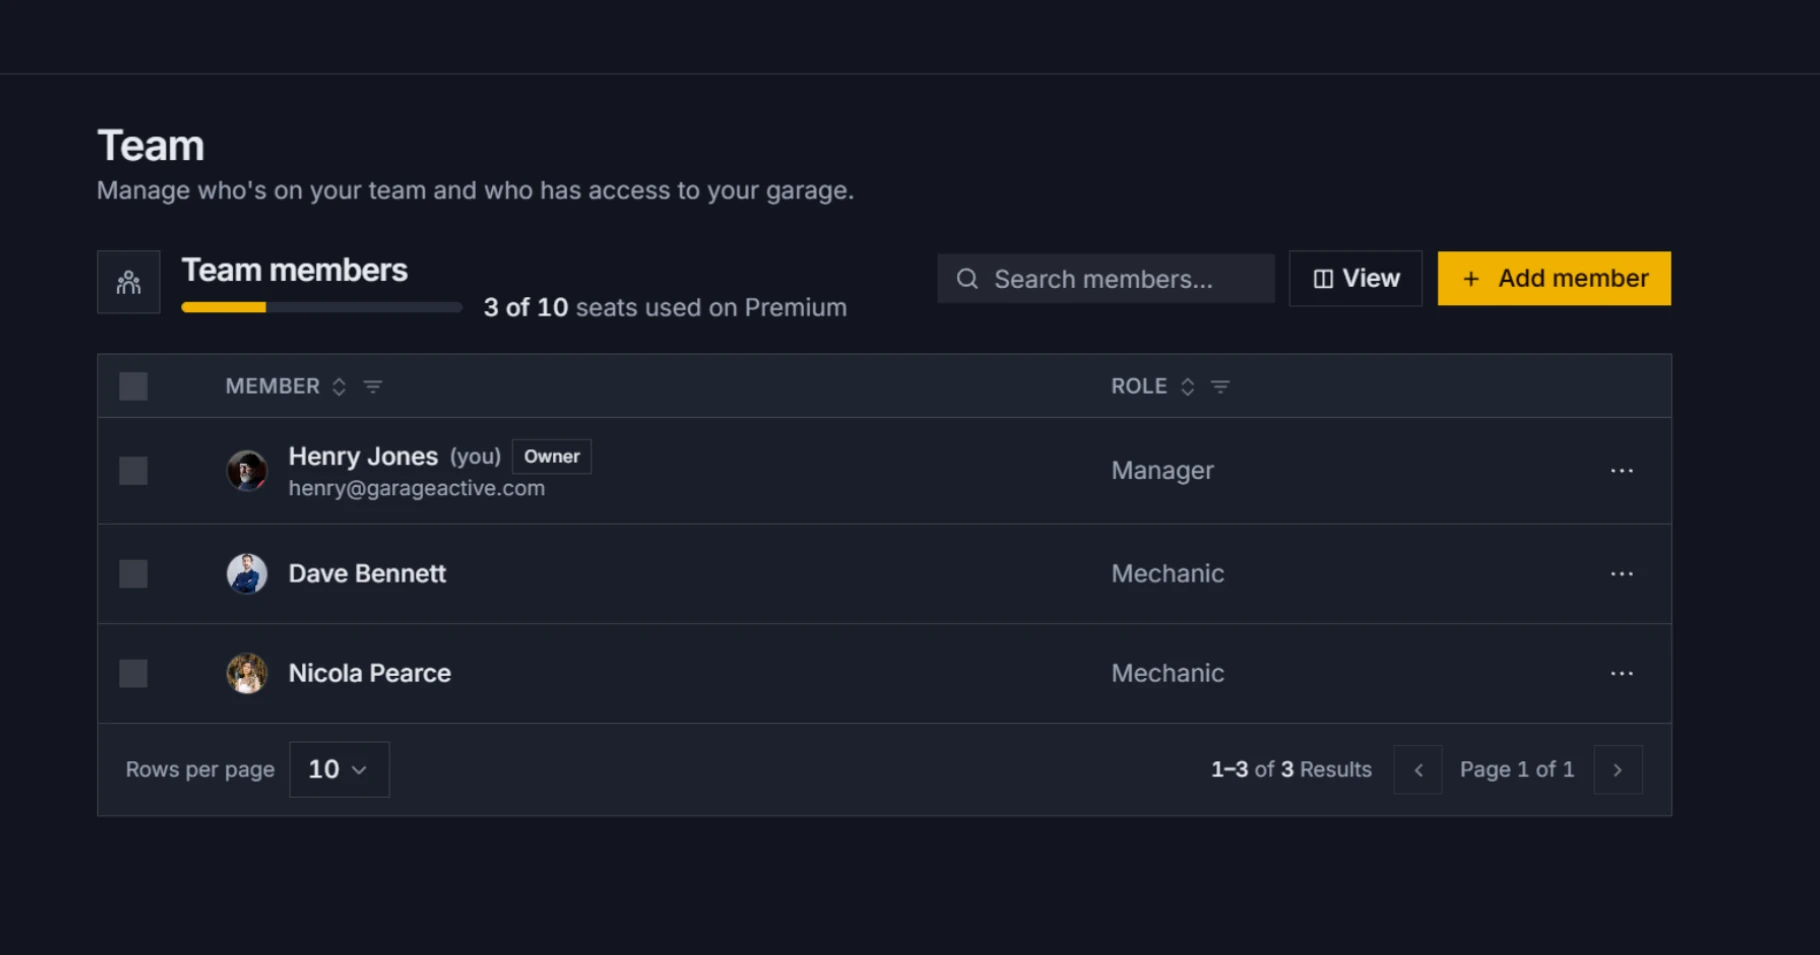Click 'Page 1 of 1' label
The height and width of the screenshot is (955, 1820).
[1517, 769]
